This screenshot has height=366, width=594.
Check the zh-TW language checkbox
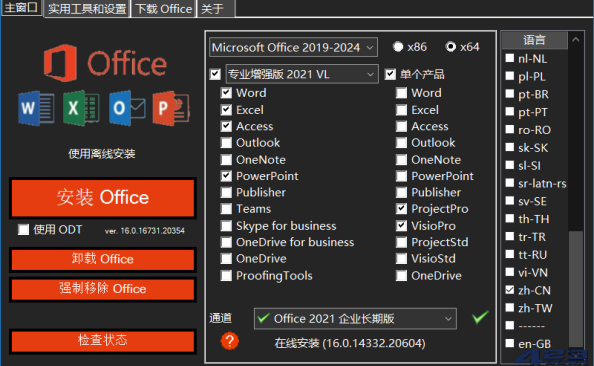[x=510, y=308]
